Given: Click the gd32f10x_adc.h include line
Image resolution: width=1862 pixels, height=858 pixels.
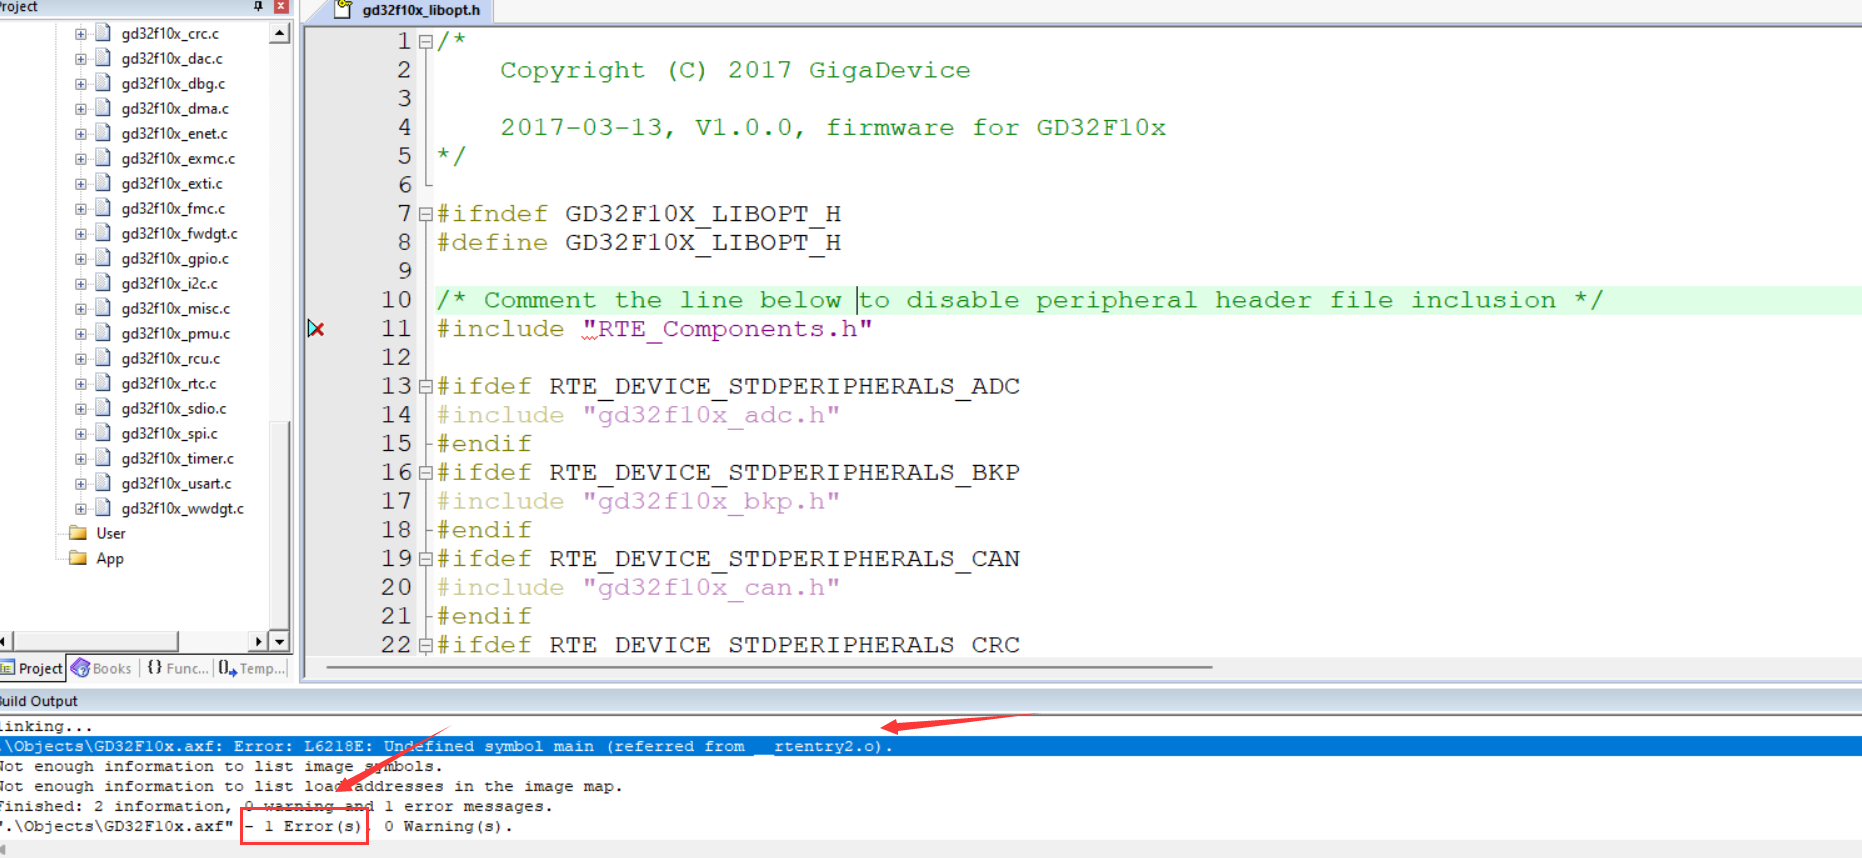Looking at the screenshot, I should click(x=638, y=415).
